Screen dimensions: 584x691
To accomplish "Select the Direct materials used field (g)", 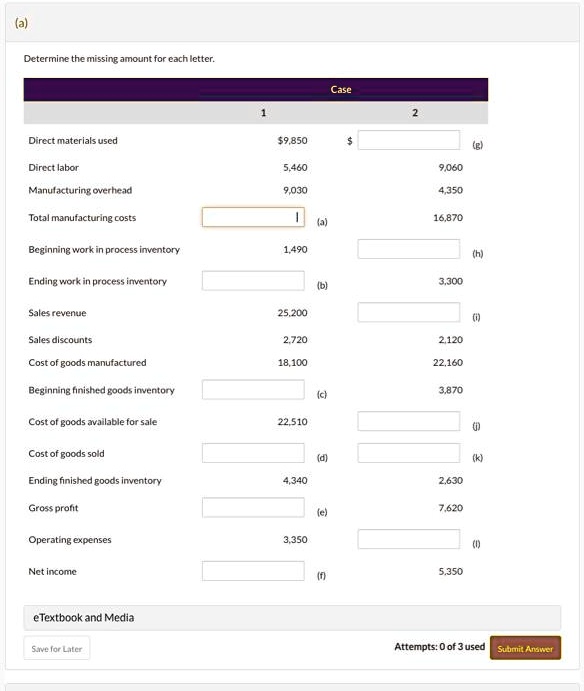I will (409, 140).
